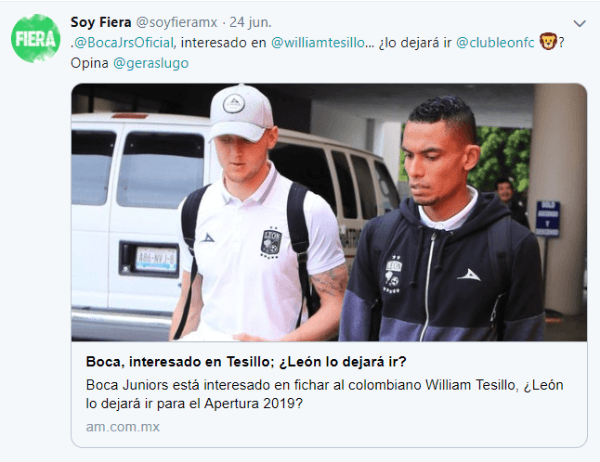Go to the @clubleonfc mention
The image size is (600, 462).
(495, 42)
